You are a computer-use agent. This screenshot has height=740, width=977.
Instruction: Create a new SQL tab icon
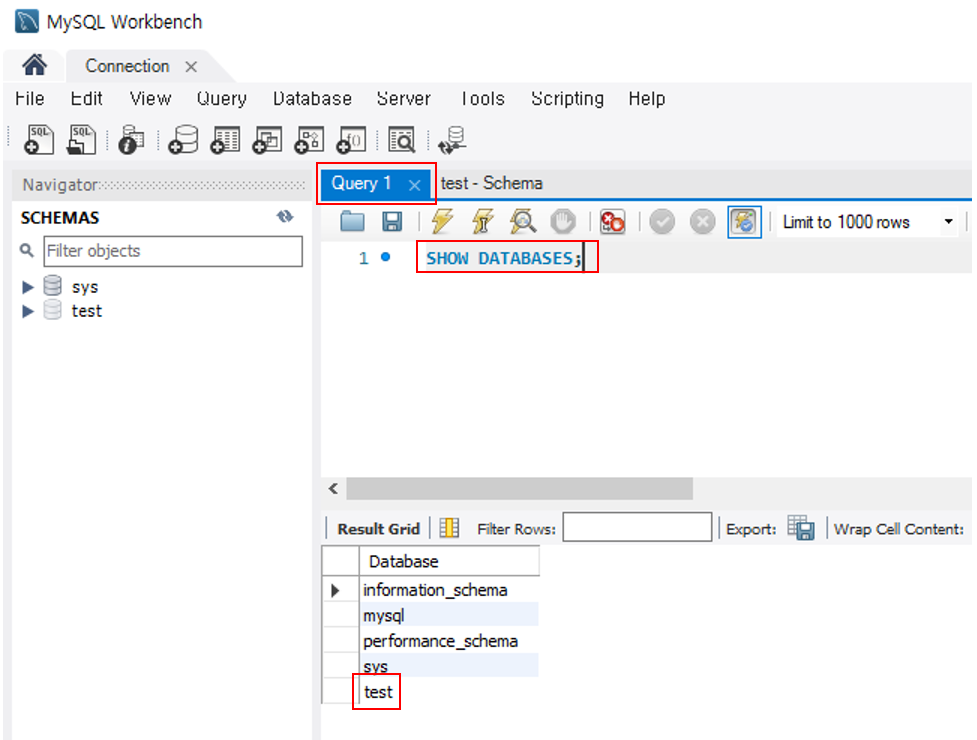pos(39,139)
